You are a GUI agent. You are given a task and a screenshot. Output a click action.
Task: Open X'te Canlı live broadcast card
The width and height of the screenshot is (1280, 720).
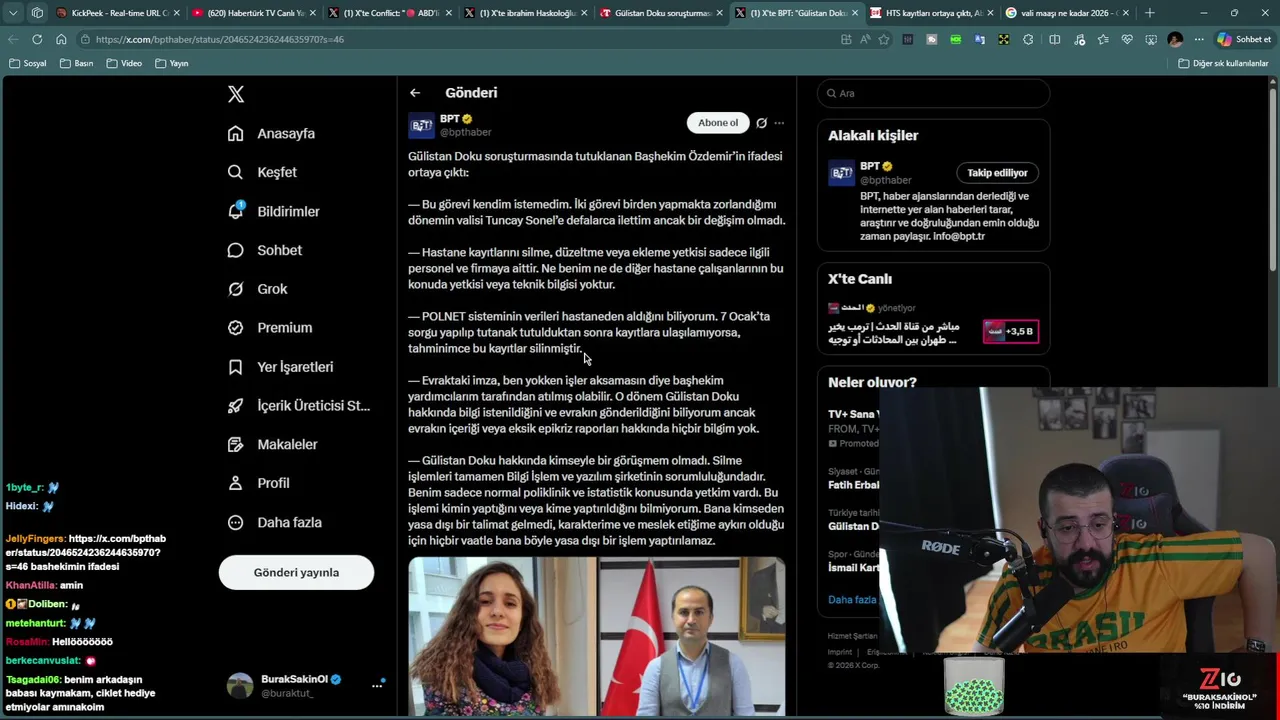click(x=934, y=326)
